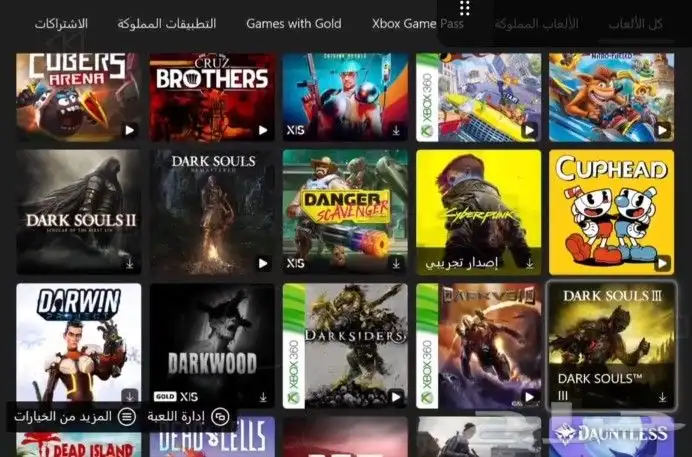
Task: Click the menu icon beside المزيد من الخيارات
Action: [x=127, y=416]
